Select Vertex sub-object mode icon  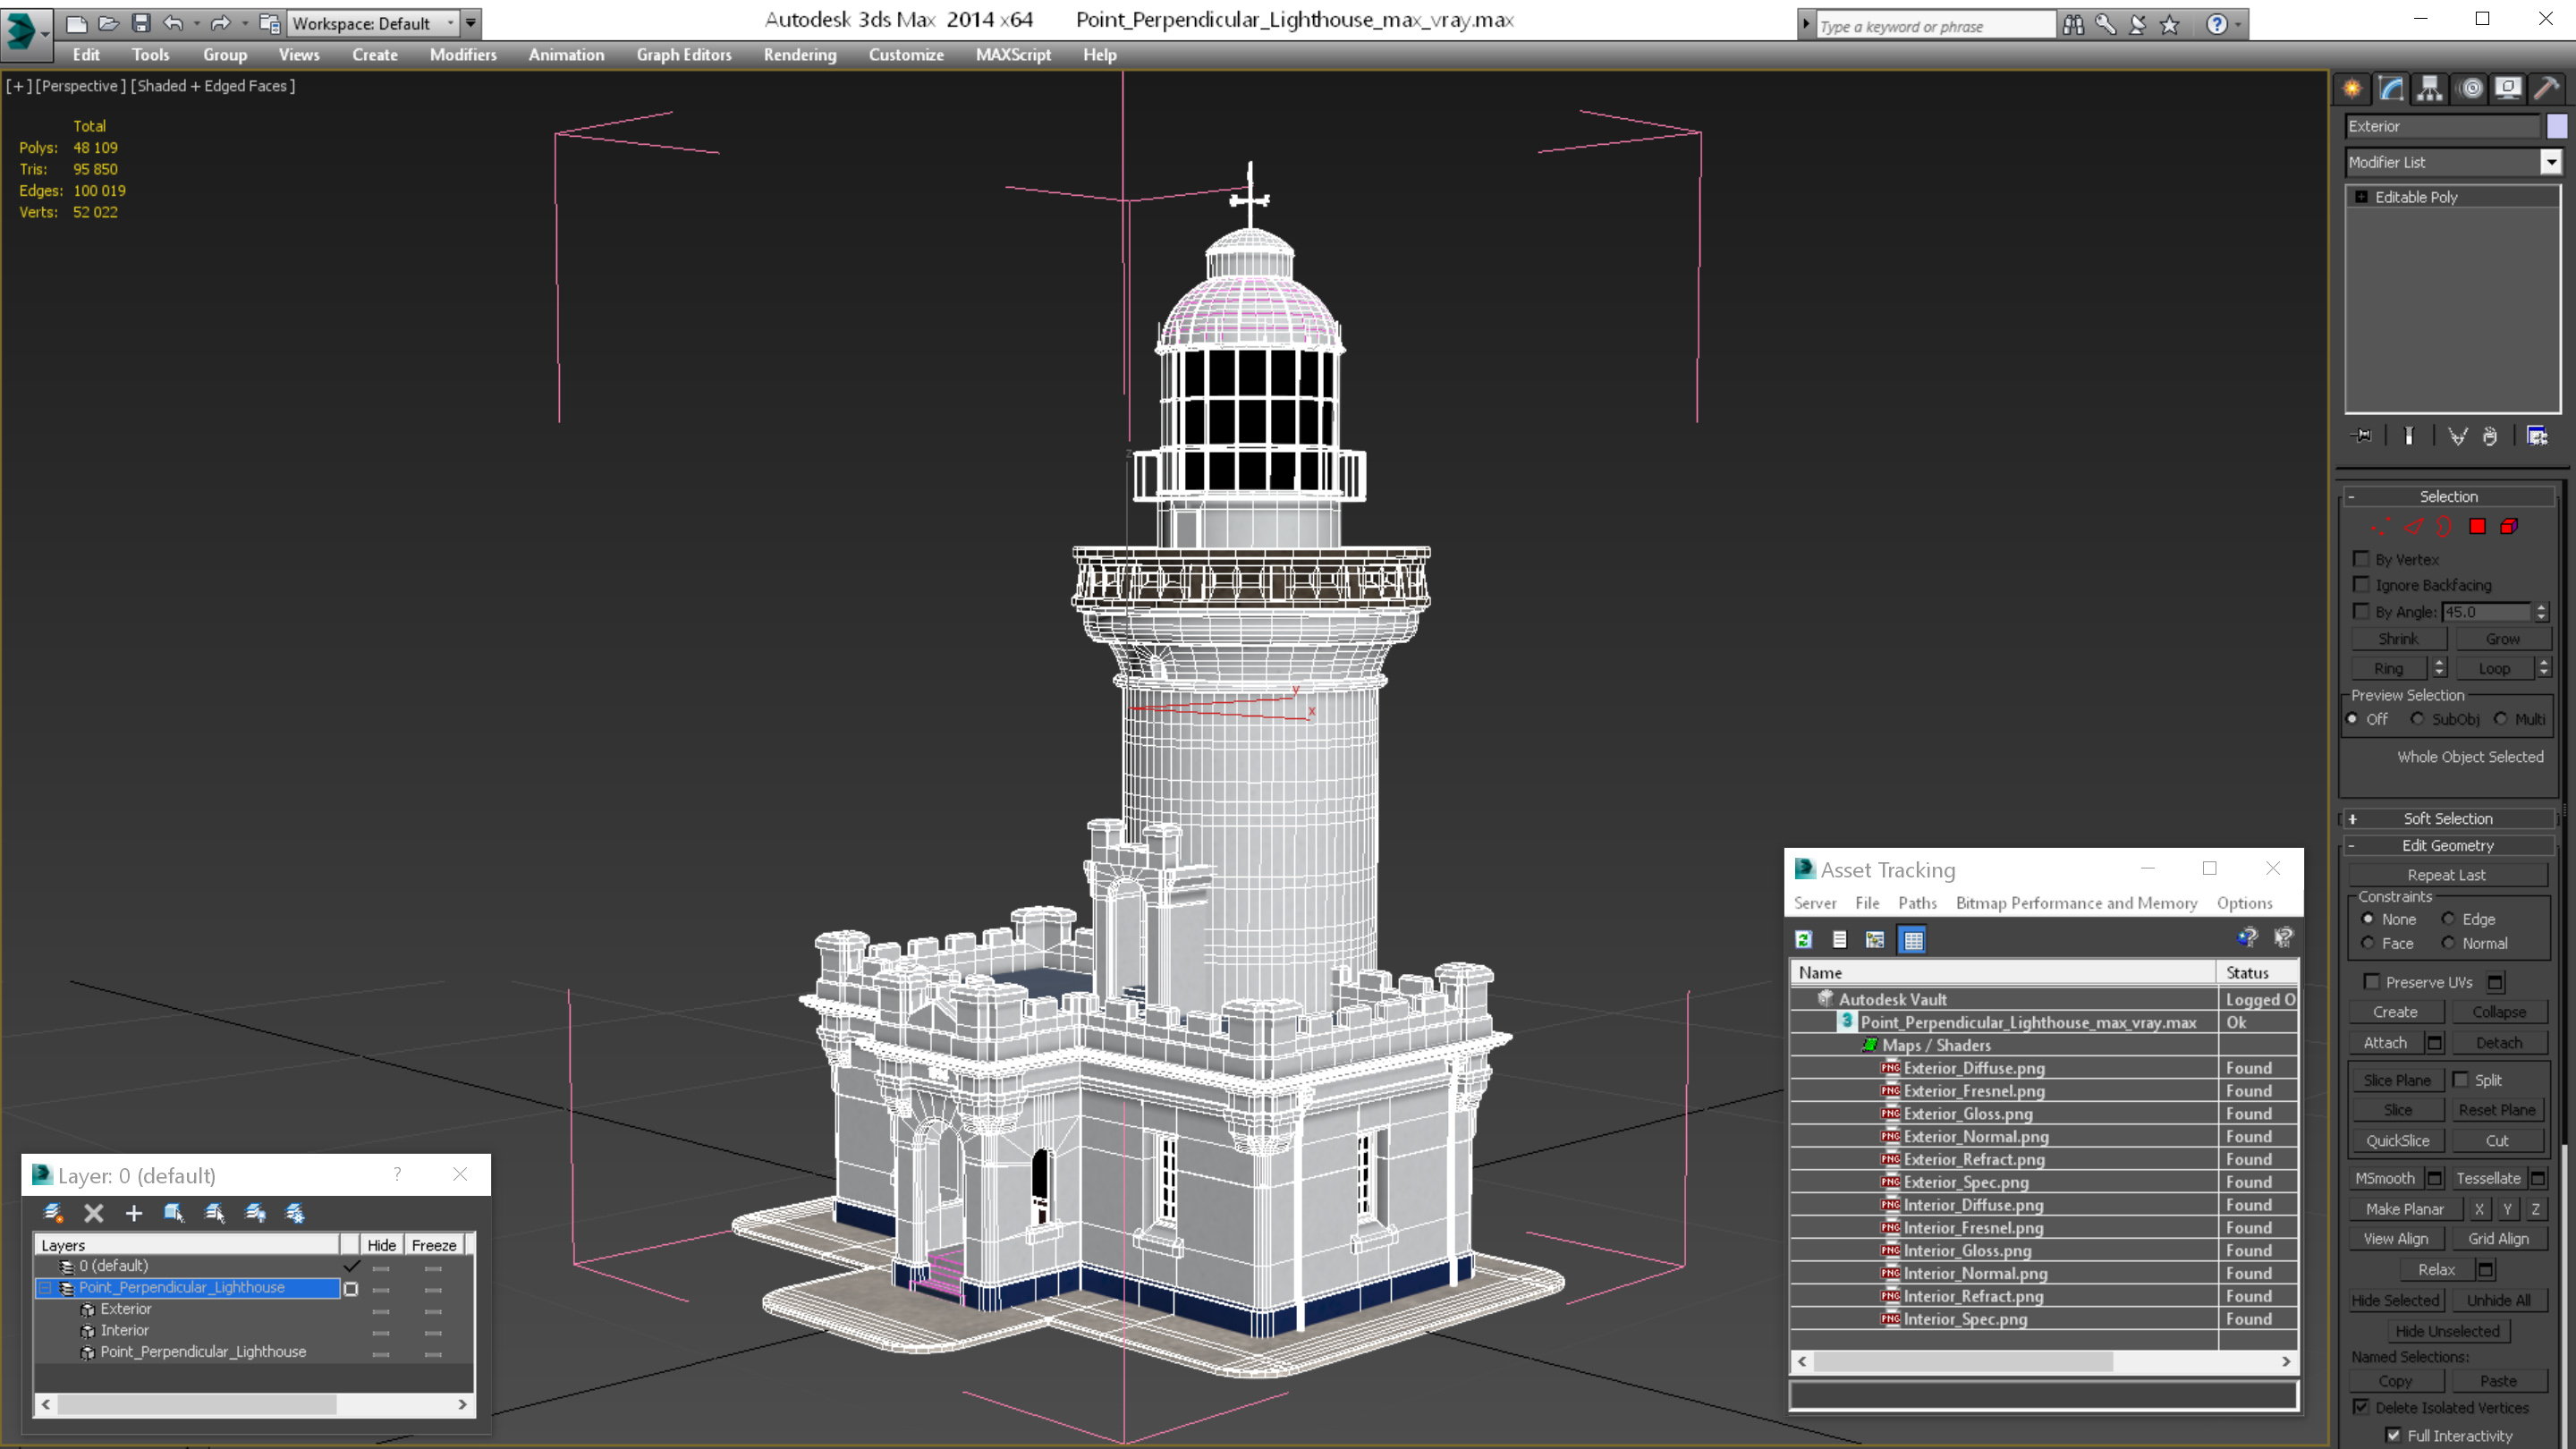pos(2381,526)
